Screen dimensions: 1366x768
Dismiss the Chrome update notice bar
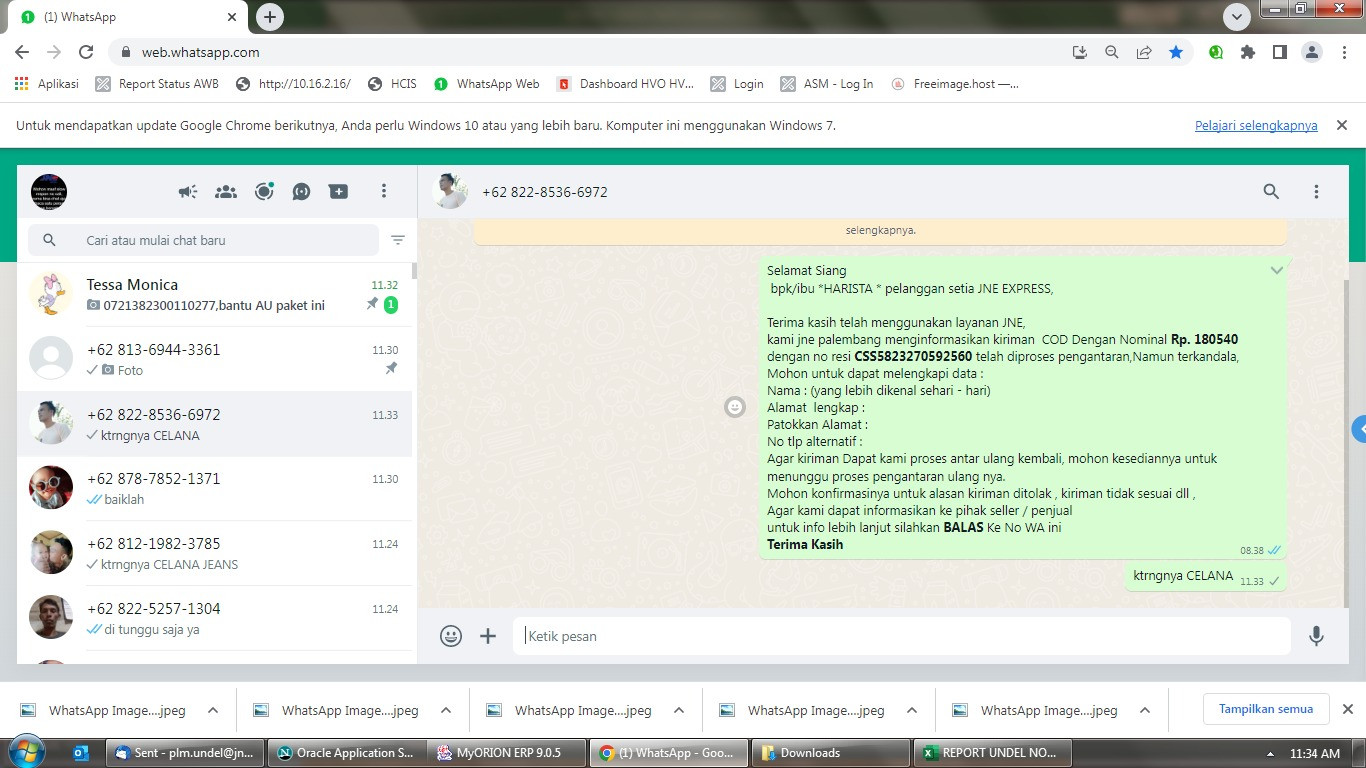(1342, 126)
